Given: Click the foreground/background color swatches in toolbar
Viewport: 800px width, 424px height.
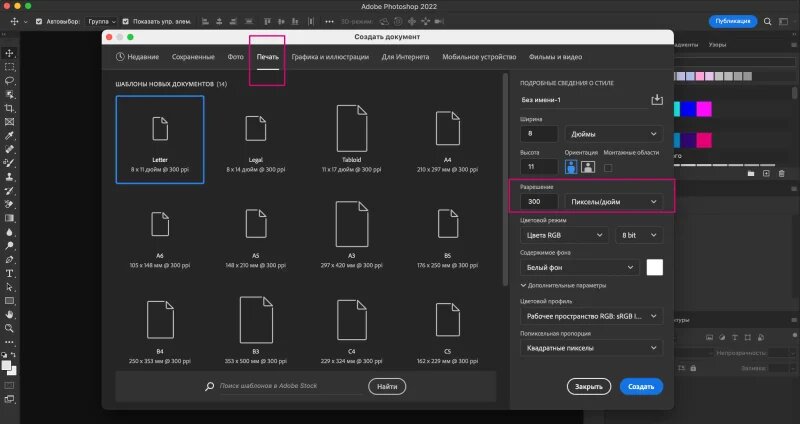Looking at the screenshot, I should 9,367.
